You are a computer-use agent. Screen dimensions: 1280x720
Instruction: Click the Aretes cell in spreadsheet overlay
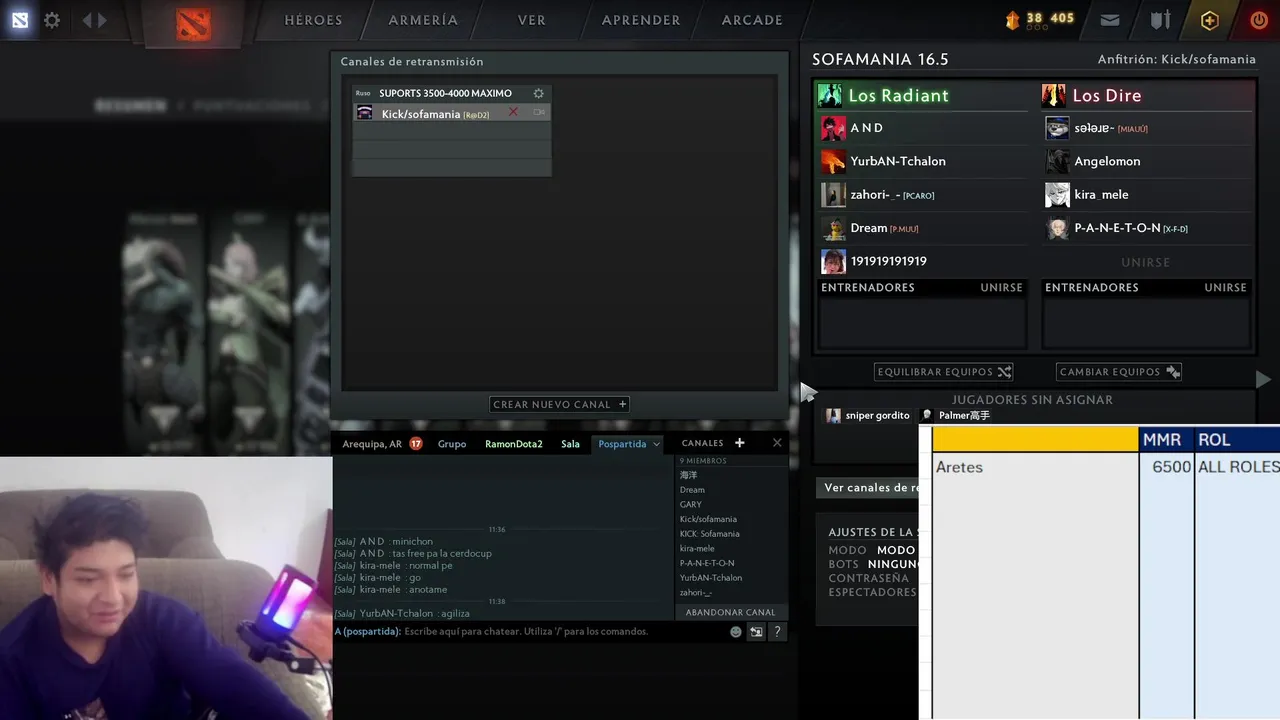click(1035, 467)
